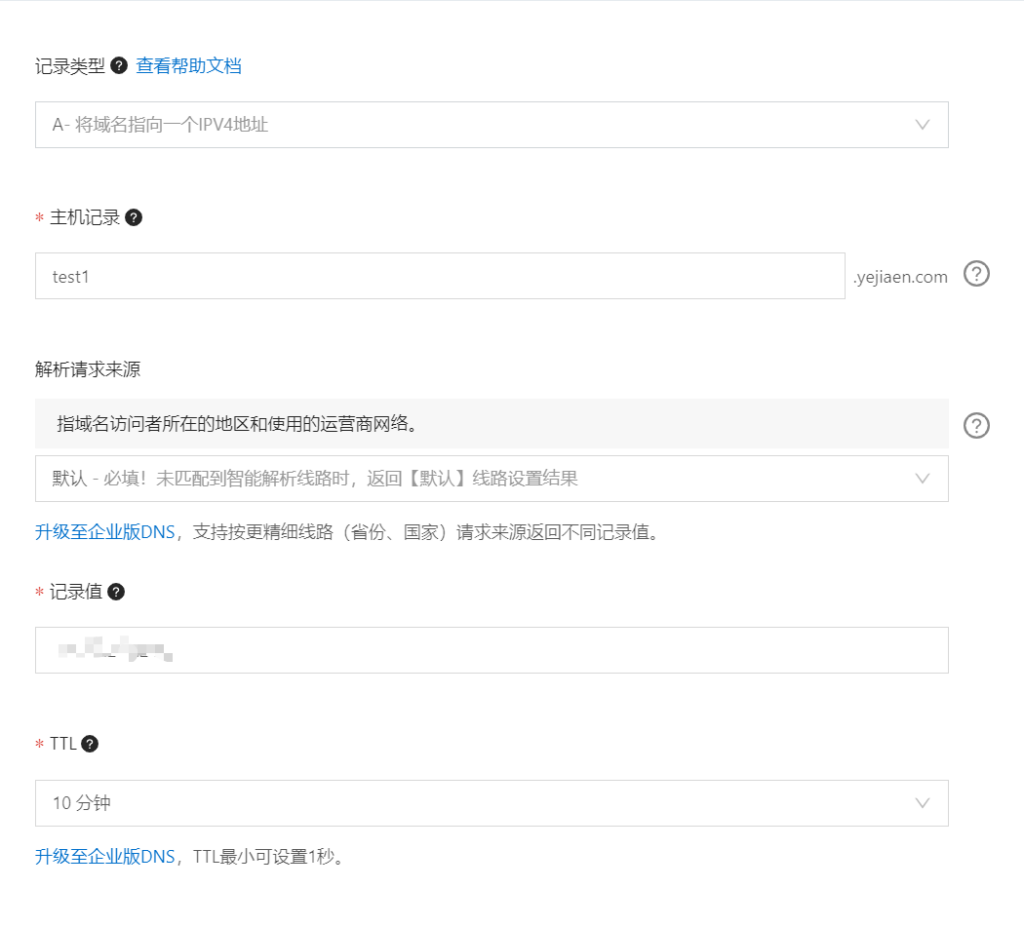Click the help icon beside 主机记录
The height and width of the screenshot is (927, 1024).
tap(134, 217)
